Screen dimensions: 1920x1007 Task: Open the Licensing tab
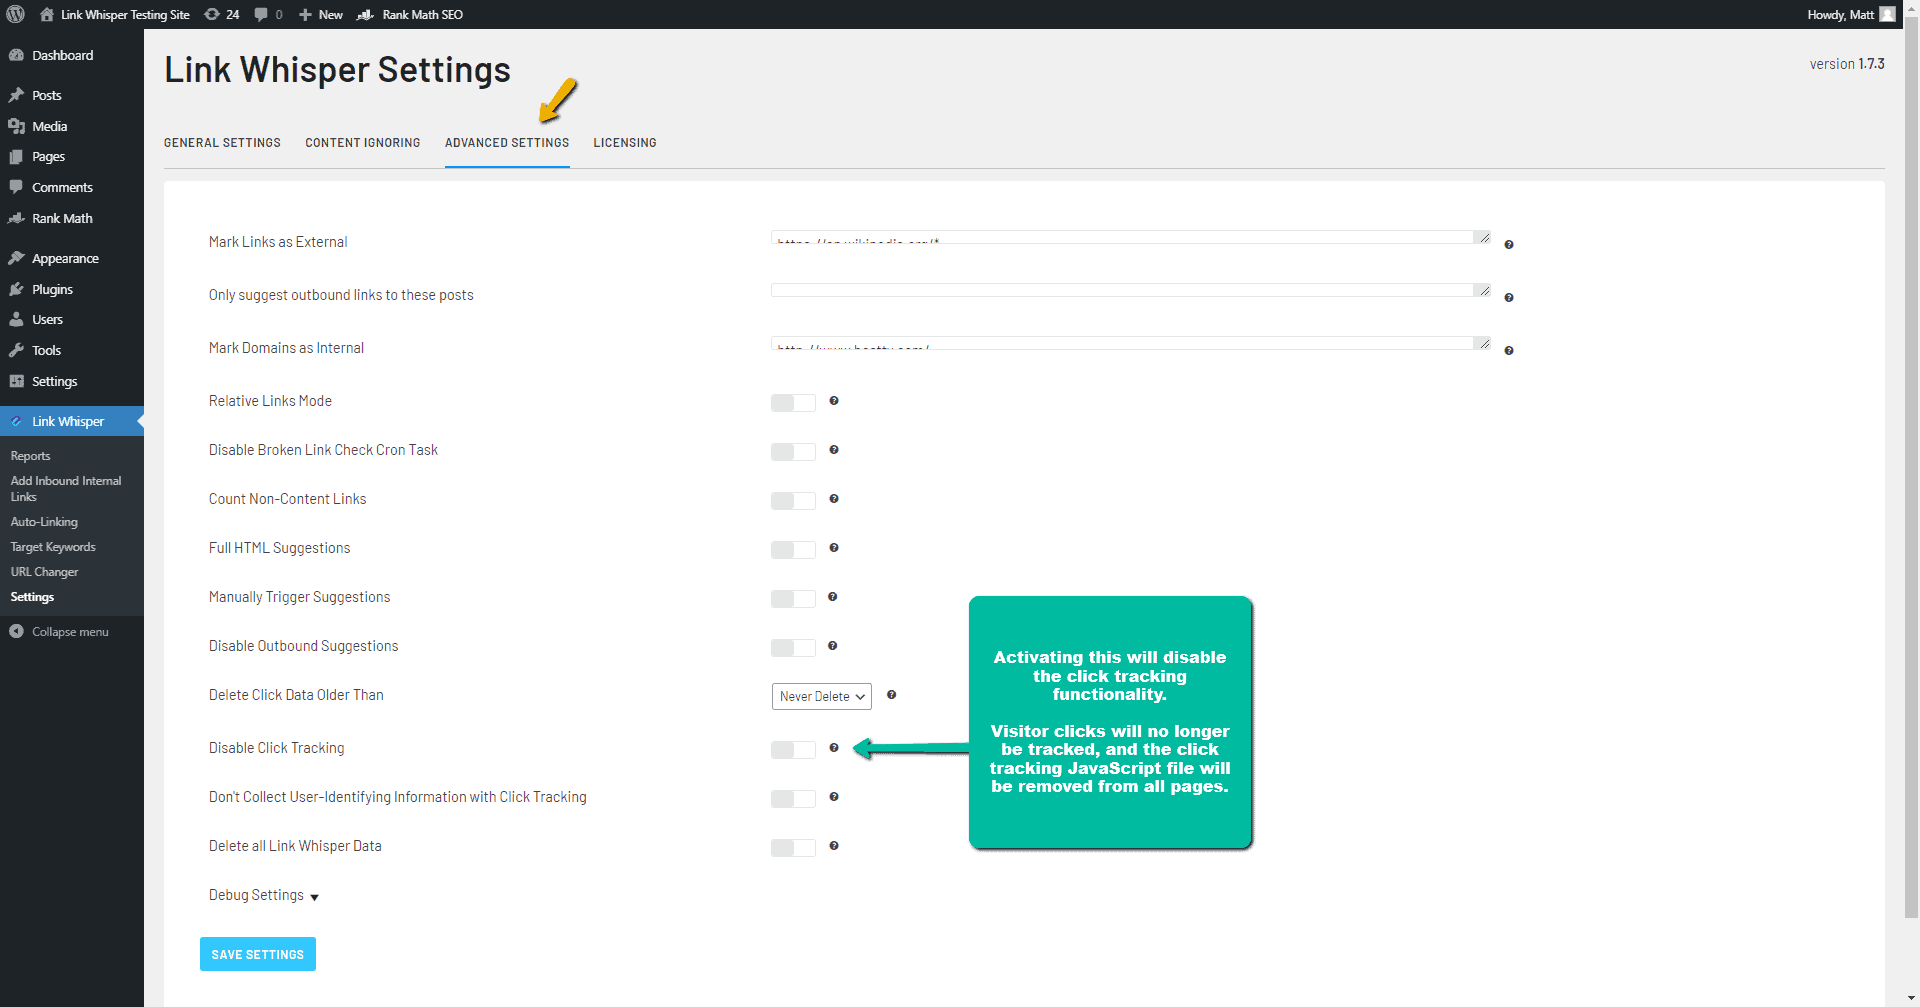tap(624, 142)
